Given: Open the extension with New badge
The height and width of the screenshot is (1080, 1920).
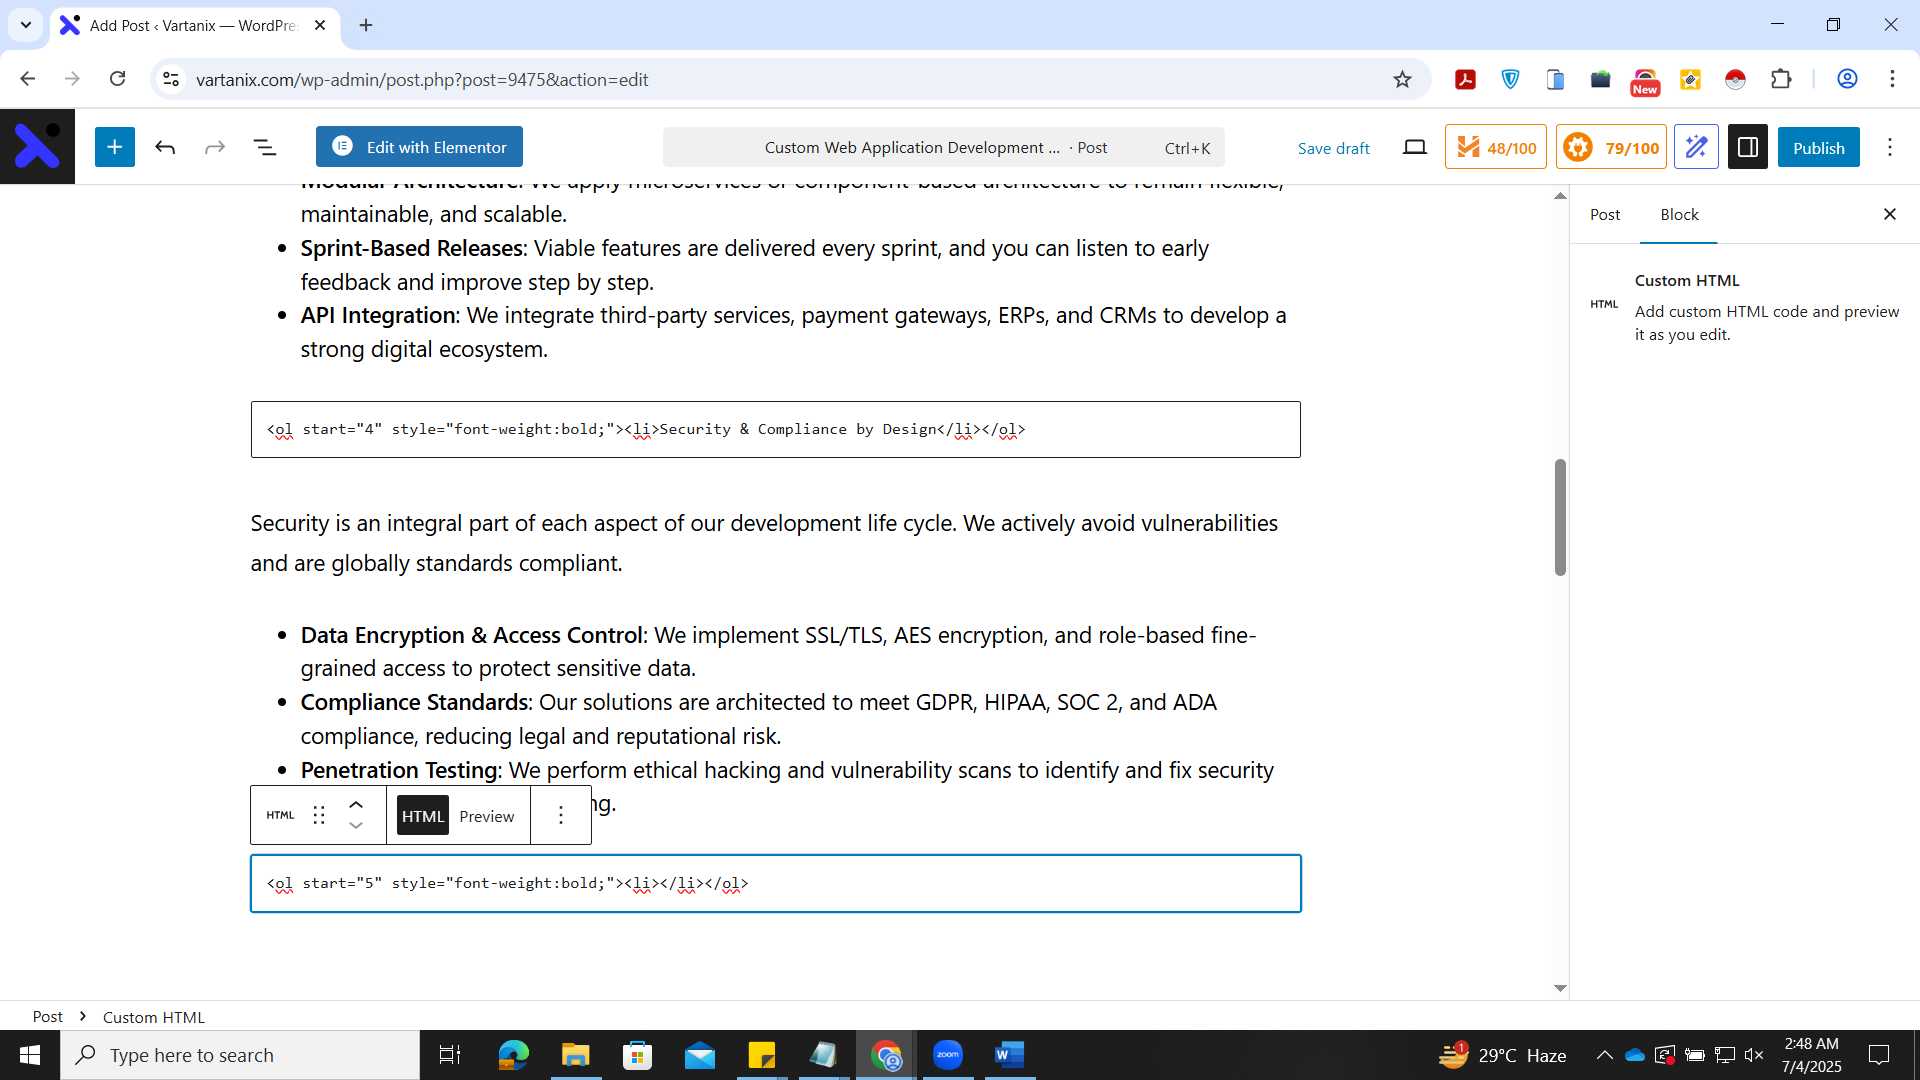Looking at the screenshot, I should pyautogui.click(x=1645, y=81).
